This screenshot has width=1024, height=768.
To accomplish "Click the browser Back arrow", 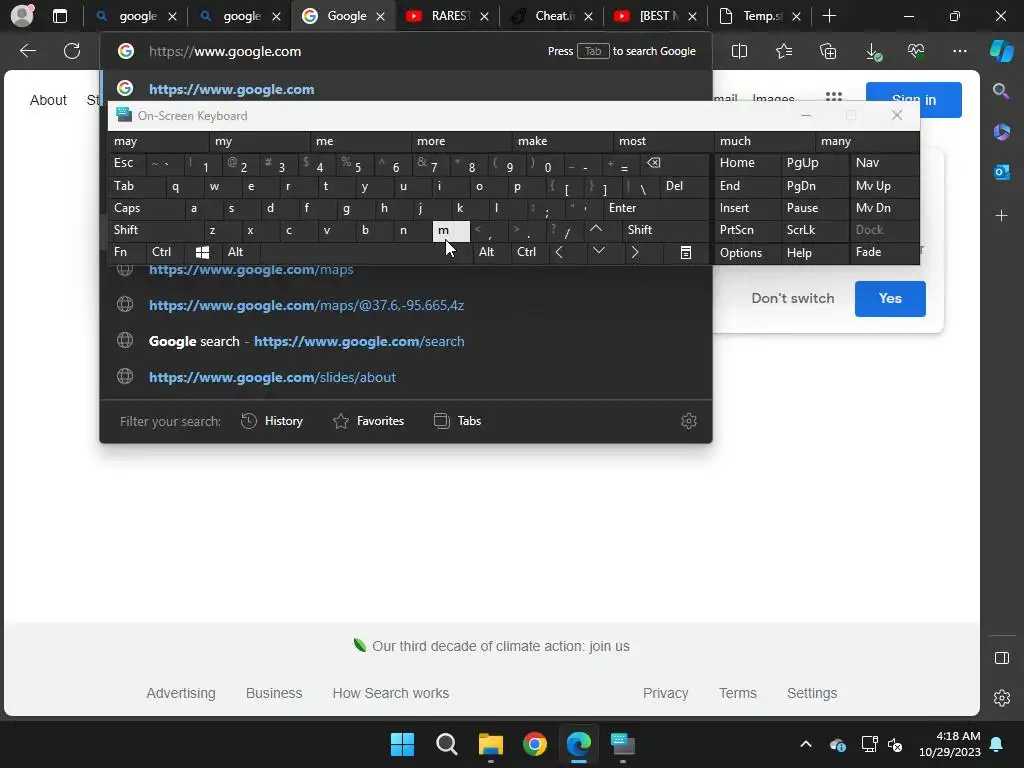I will 27,51.
